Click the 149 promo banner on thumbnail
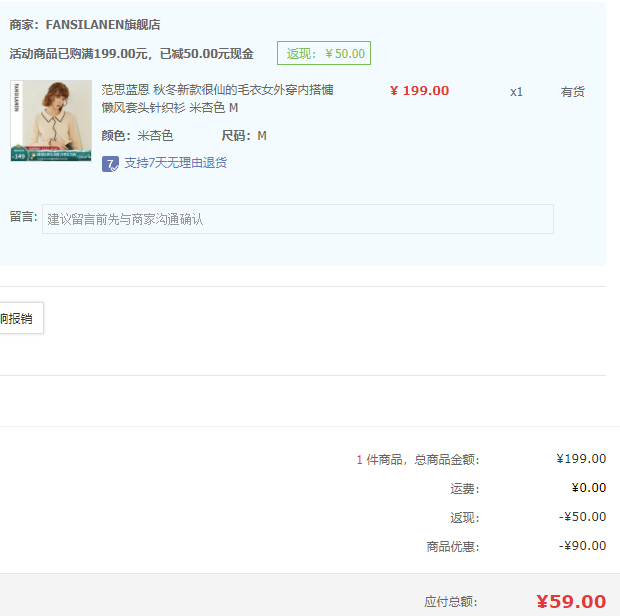Image resolution: width=620 pixels, height=616 pixels. (51, 154)
